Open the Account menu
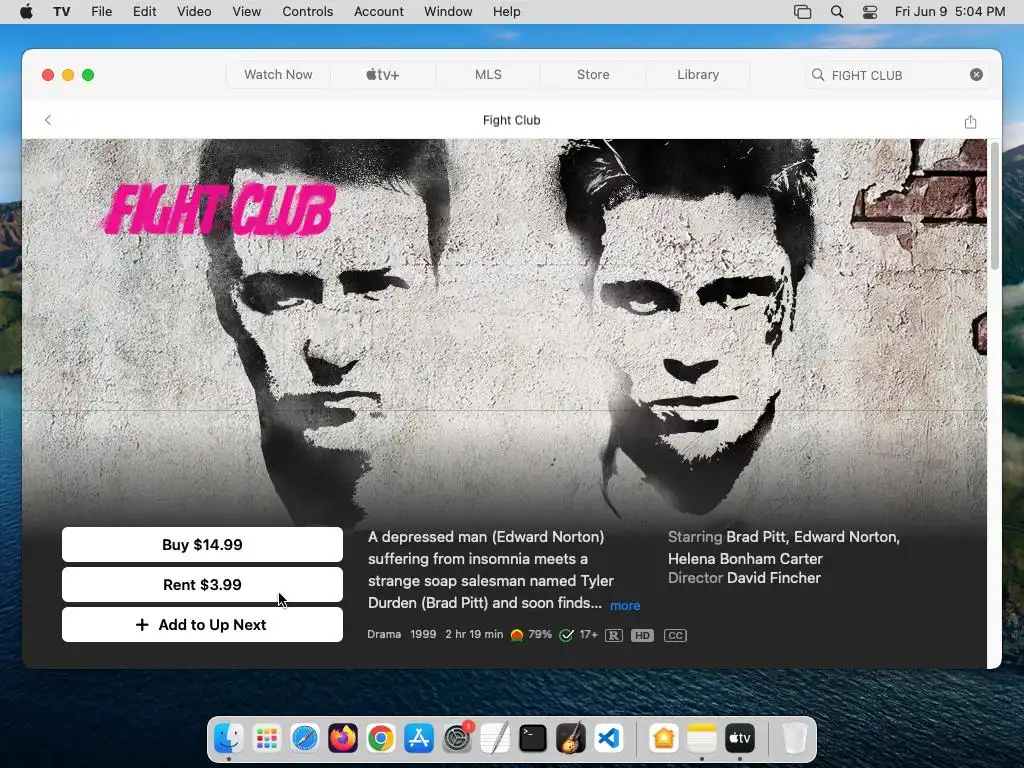 379,12
